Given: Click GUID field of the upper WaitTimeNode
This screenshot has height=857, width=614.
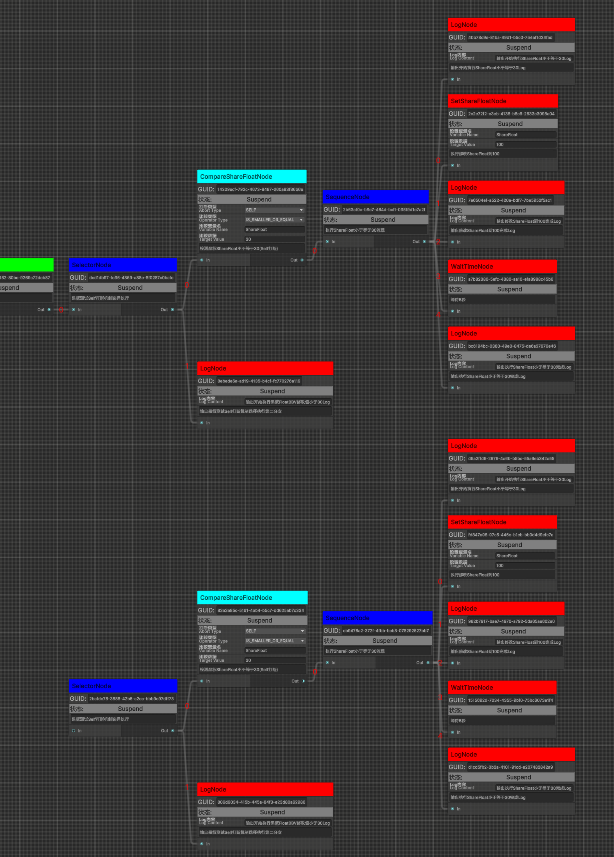Looking at the screenshot, I should pos(510,279).
